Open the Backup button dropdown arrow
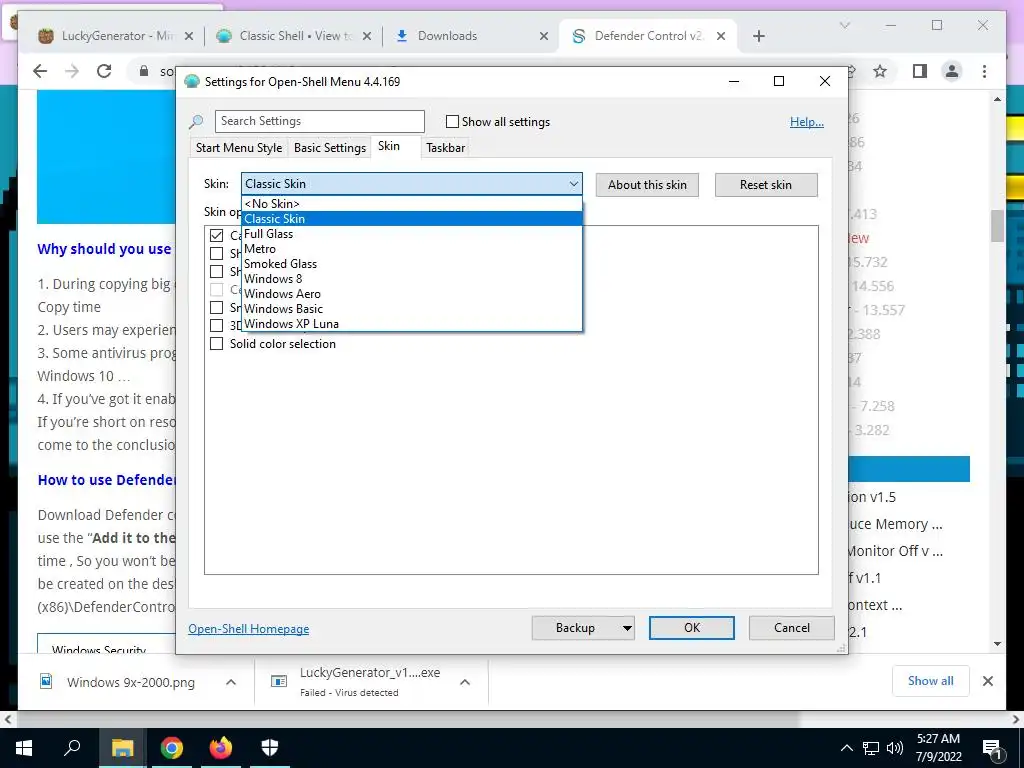The height and width of the screenshot is (768, 1024). (627, 628)
